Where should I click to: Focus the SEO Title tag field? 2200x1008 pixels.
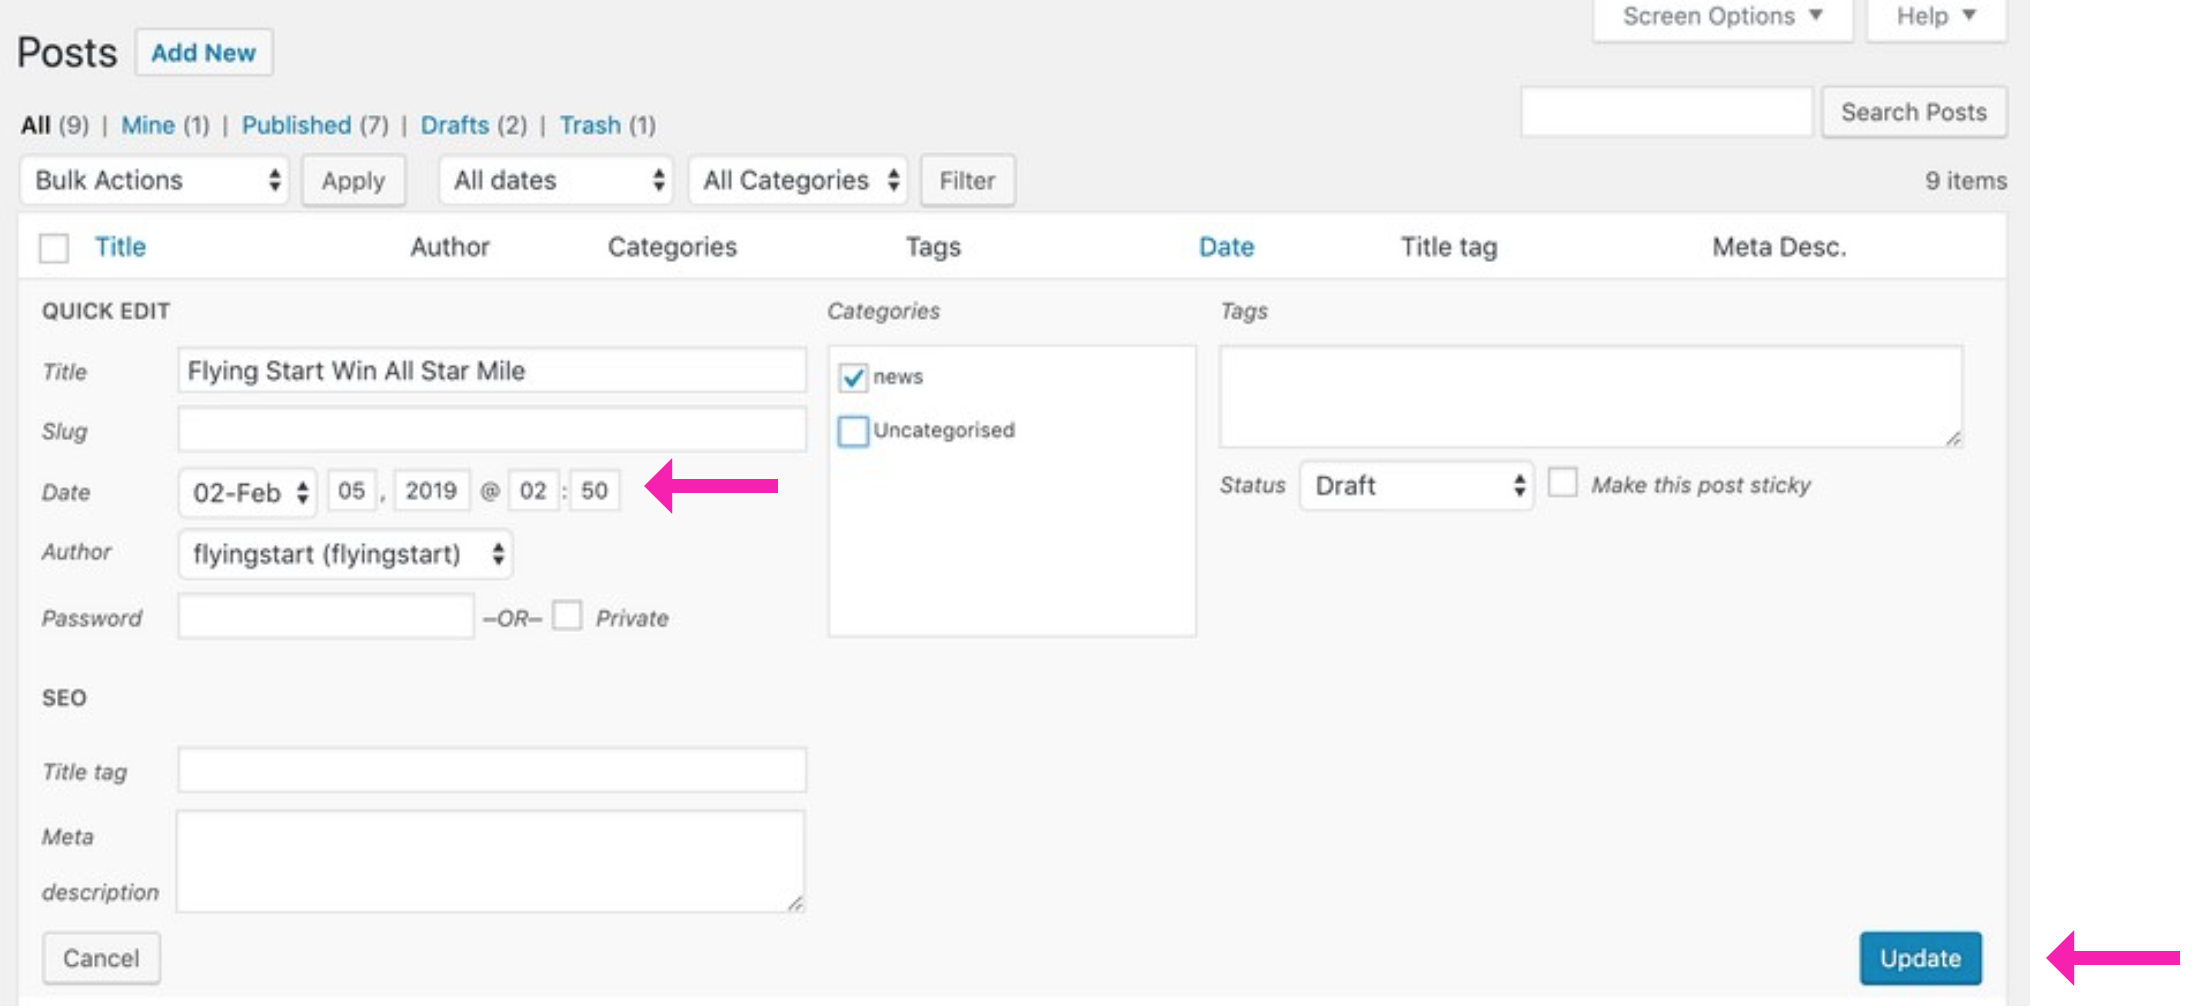coord(491,770)
